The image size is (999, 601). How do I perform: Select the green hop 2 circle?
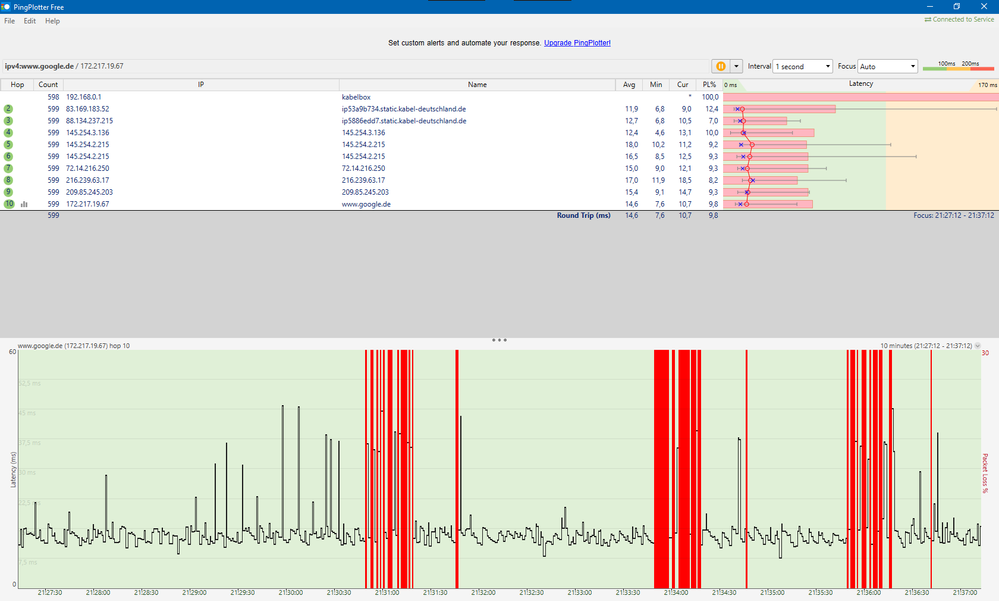(9, 109)
